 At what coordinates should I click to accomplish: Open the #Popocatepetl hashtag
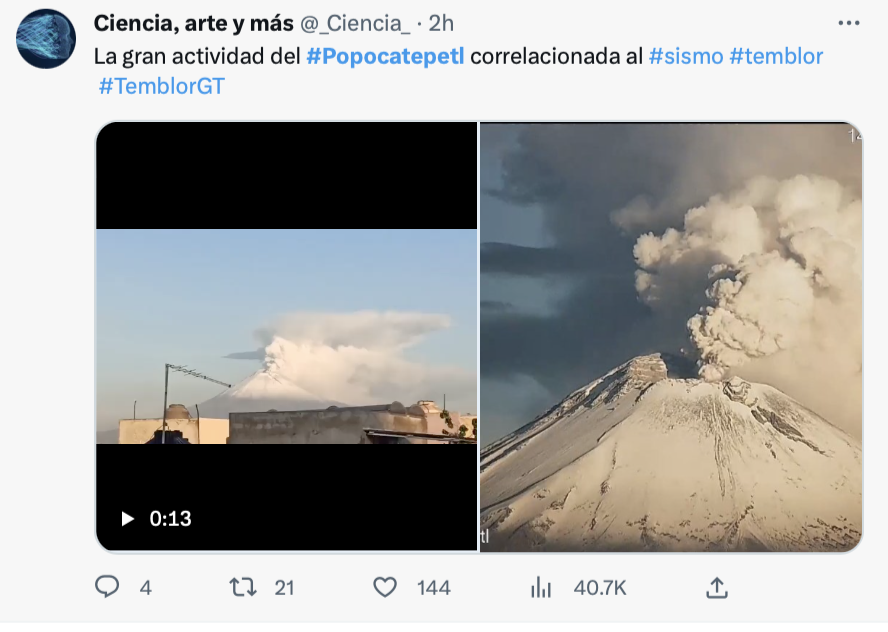(385, 56)
